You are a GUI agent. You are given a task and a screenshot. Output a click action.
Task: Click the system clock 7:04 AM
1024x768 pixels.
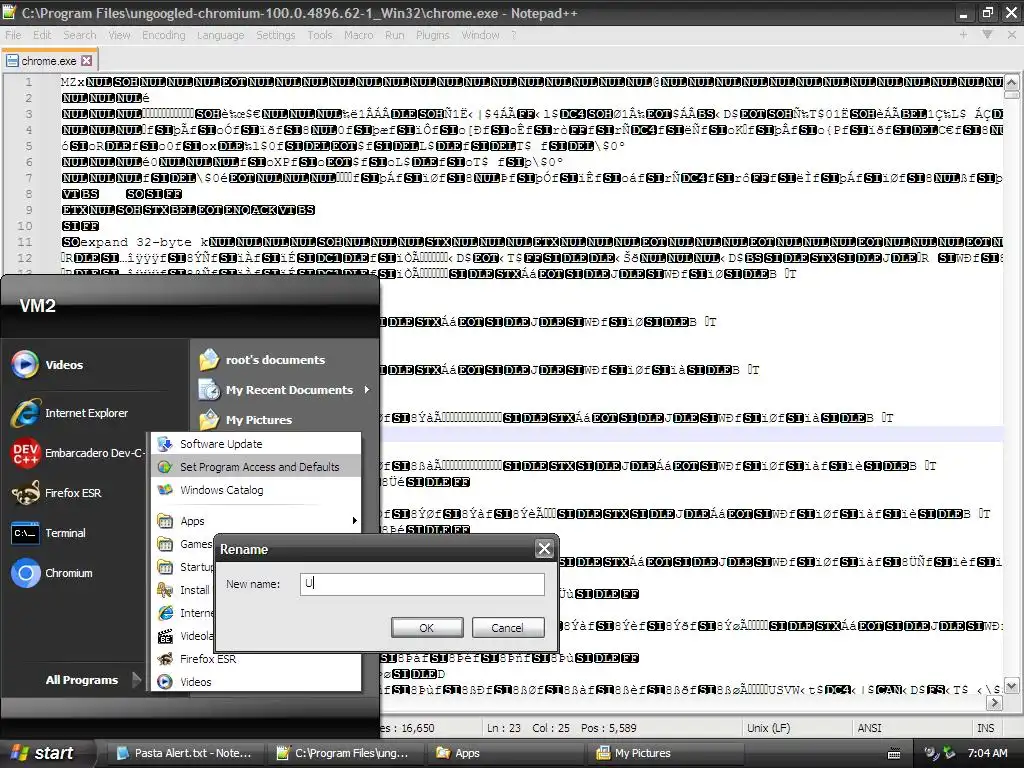(x=987, y=753)
